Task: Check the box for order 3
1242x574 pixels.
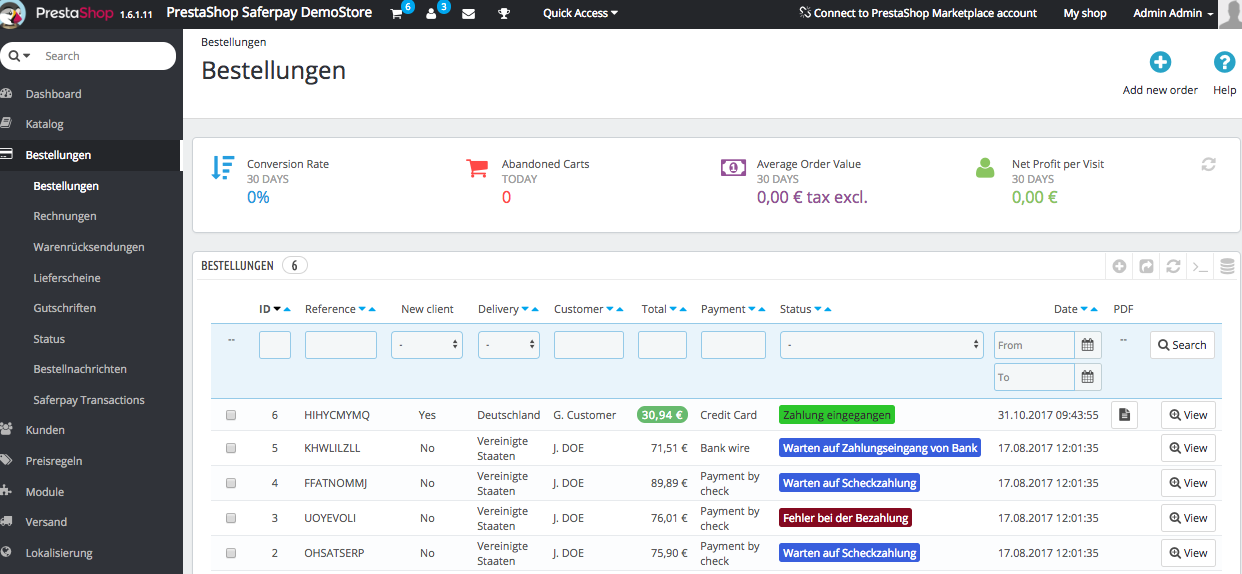Action: [x=231, y=518]
